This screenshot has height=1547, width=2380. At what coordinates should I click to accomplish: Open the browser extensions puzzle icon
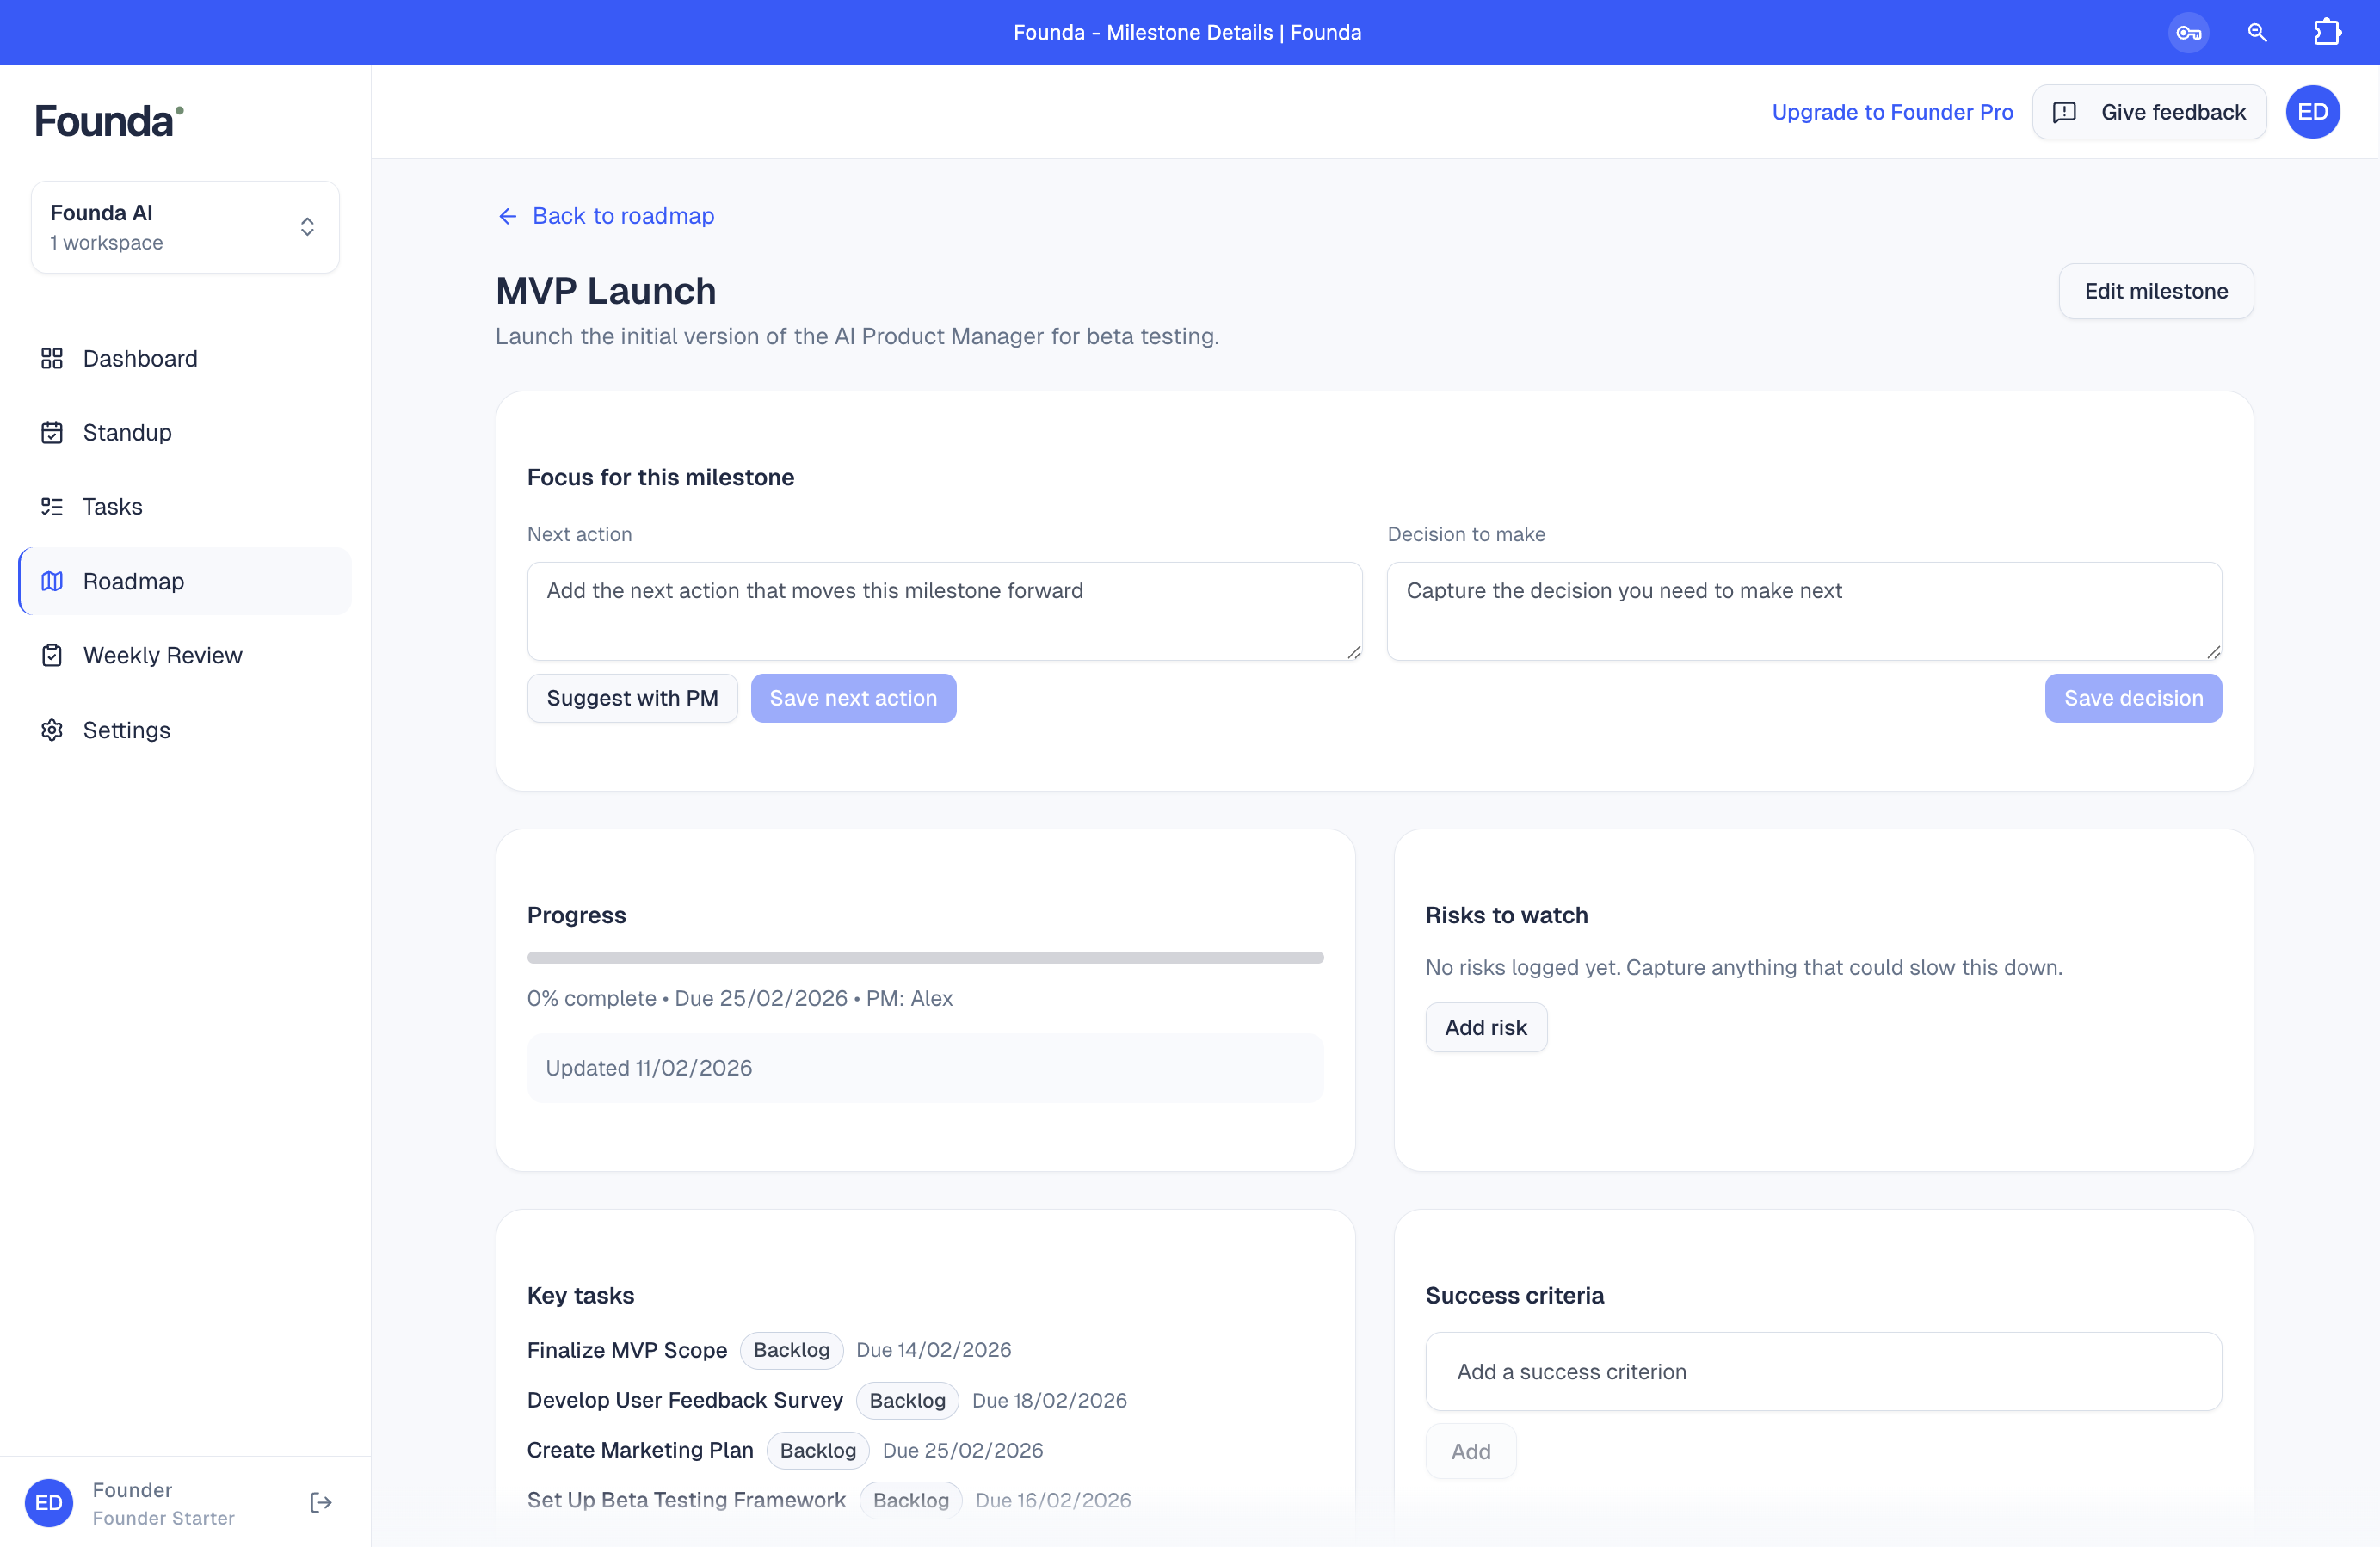[2327, 32]
